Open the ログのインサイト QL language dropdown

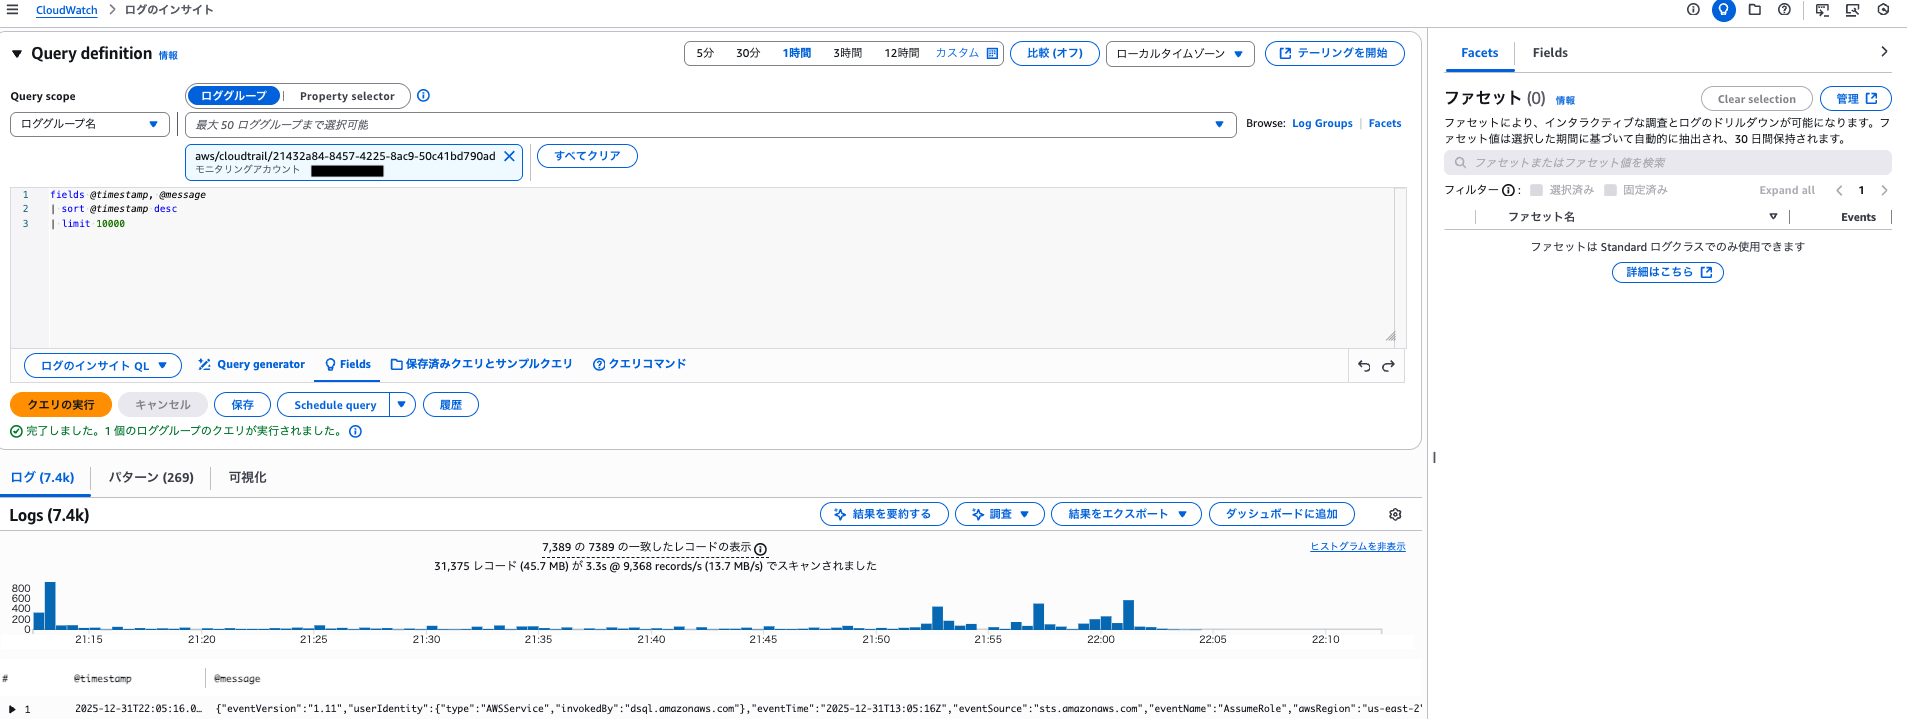point(103,366)
